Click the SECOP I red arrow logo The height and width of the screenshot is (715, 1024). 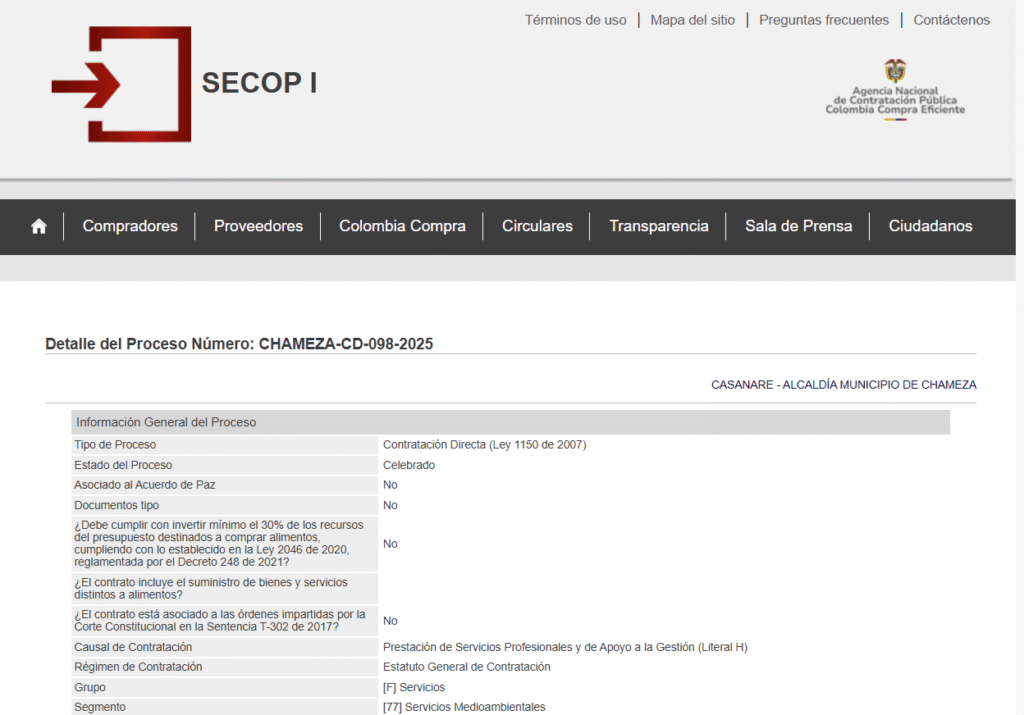[121, 84]
